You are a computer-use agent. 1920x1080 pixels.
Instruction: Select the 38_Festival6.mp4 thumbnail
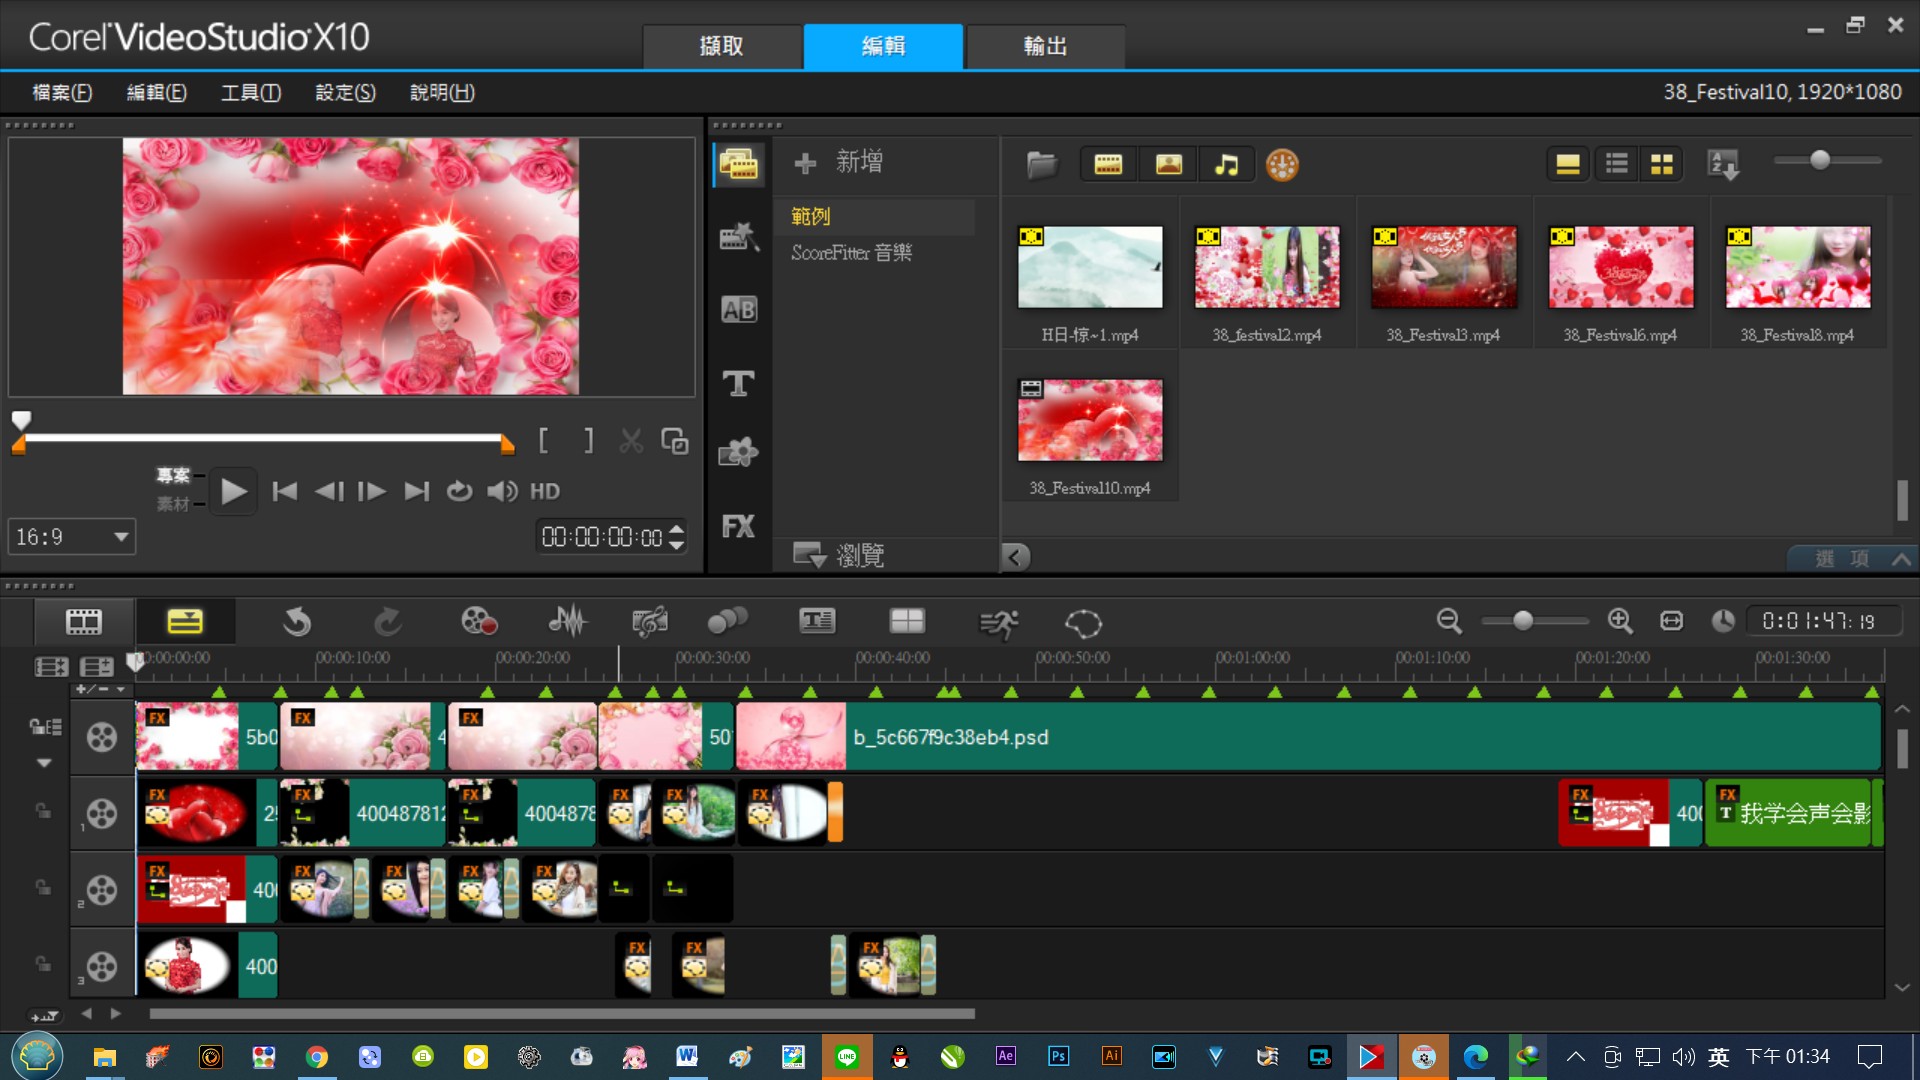(1620, 266)
